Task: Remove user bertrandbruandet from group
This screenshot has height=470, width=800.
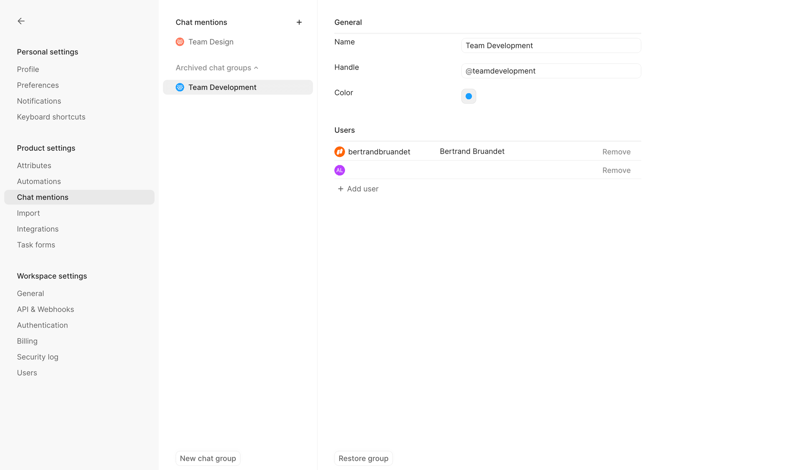Action: 616,152
